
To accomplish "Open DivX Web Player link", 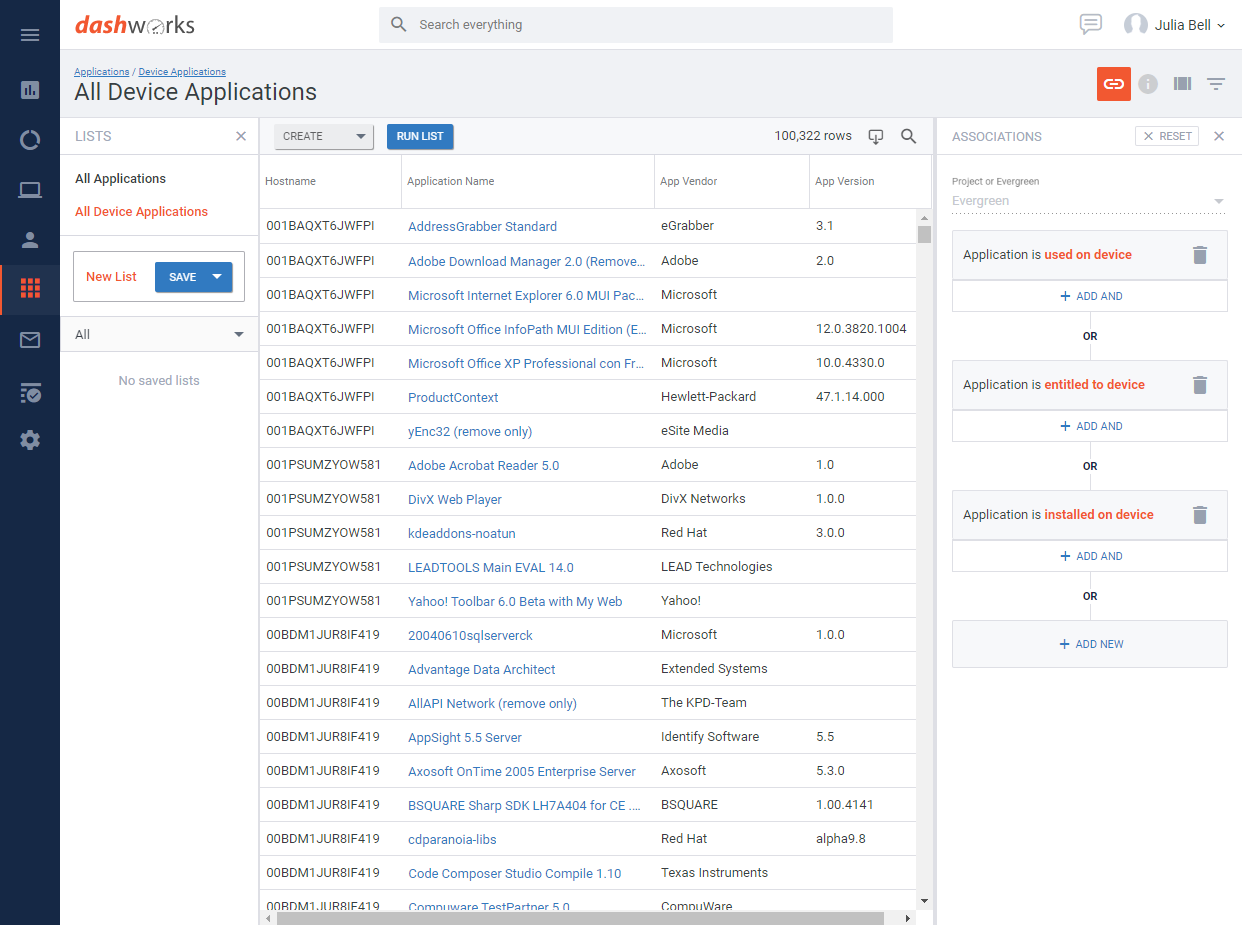I will coord(455,500).
